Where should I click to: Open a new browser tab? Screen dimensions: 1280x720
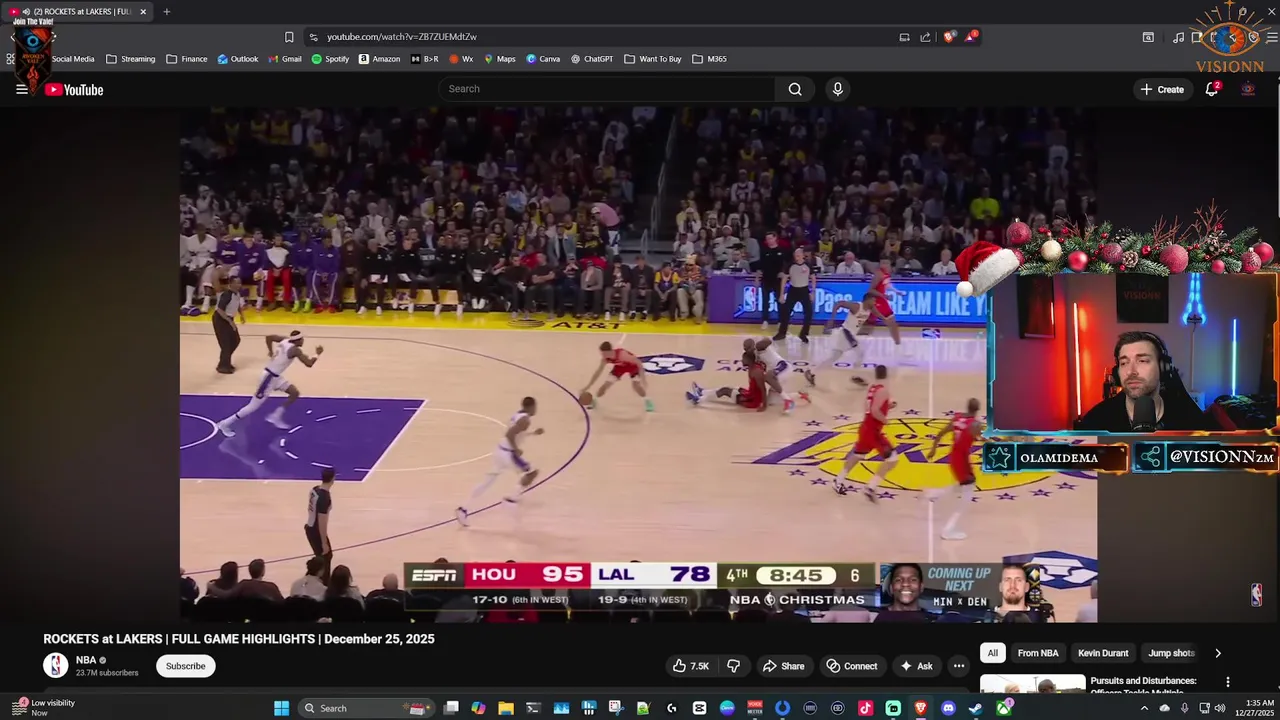click(166, 12)
